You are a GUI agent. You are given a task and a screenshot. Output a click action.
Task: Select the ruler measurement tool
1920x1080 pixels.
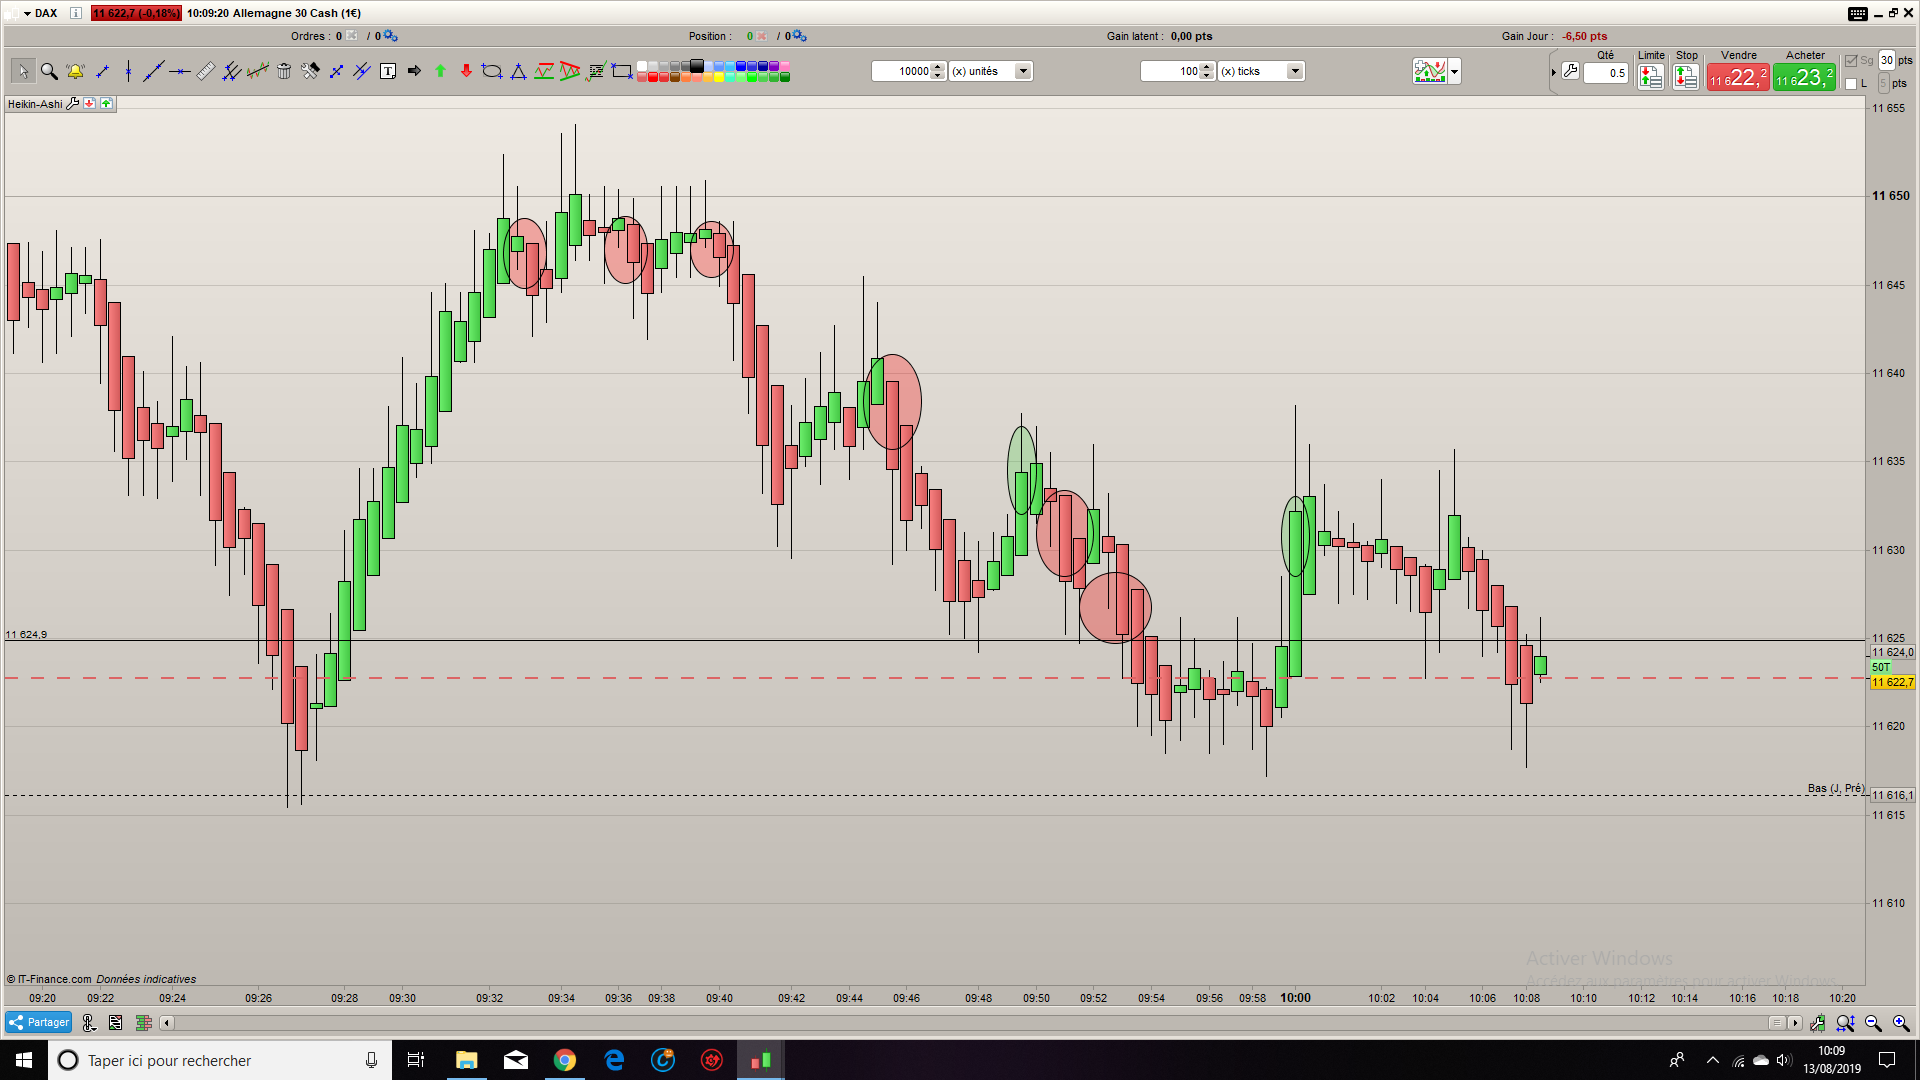pyautogui.click(x=205, y=71)
